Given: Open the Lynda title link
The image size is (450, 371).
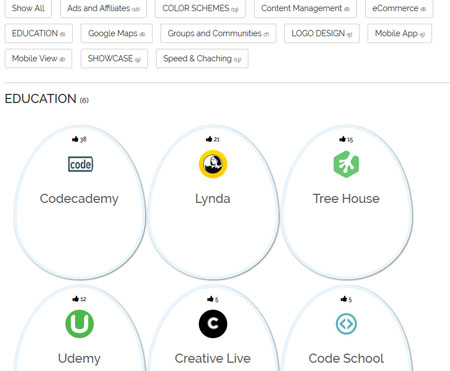Looking at the screenshot, I should [213, 199].
